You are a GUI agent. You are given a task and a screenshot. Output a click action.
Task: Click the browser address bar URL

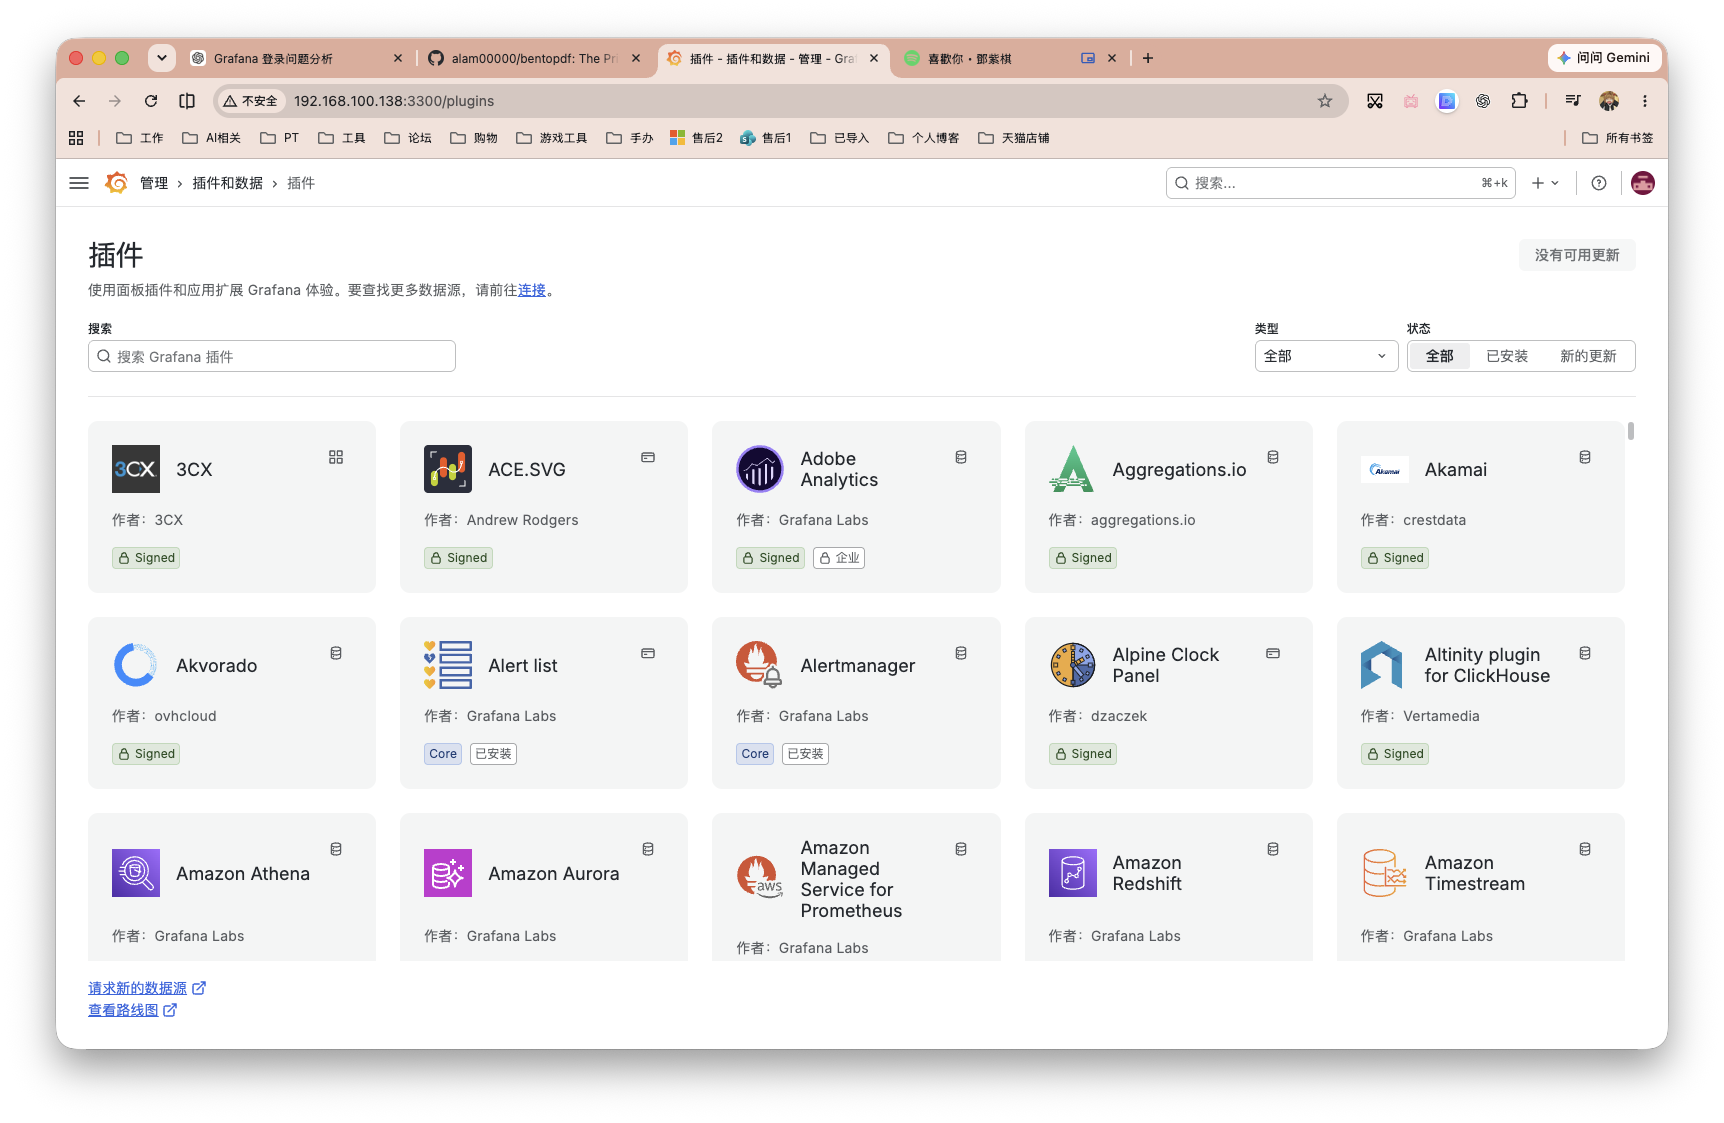394,101
